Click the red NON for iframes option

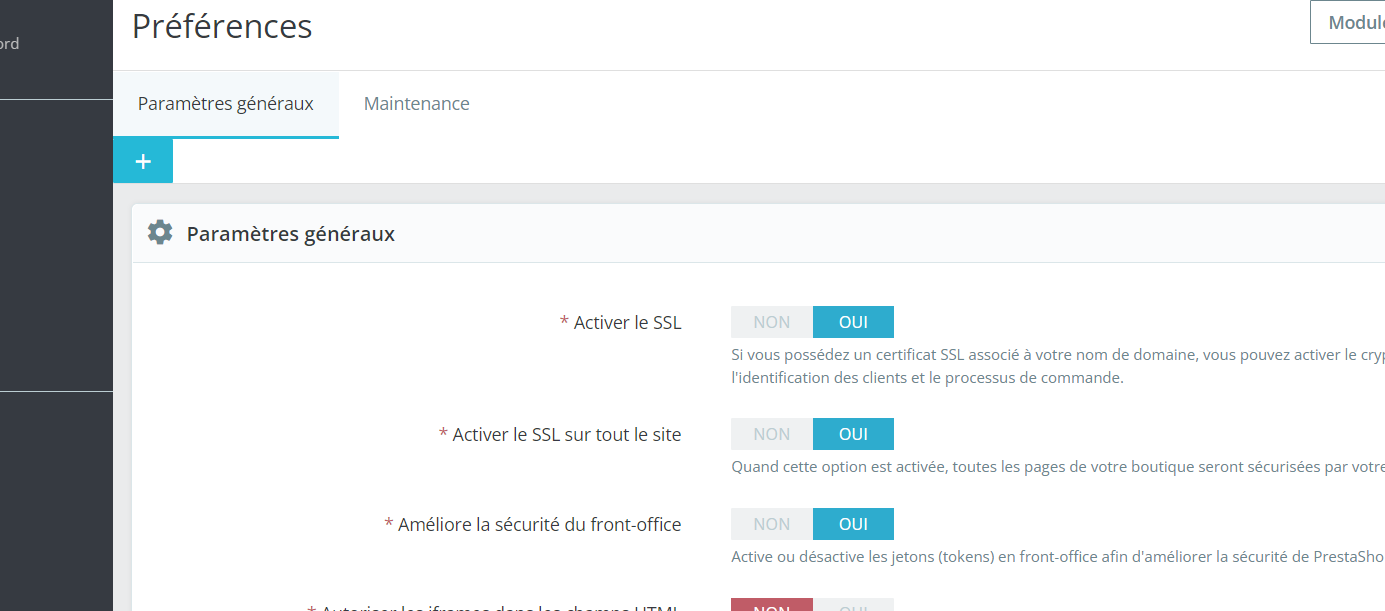click(x=772, y=605)
